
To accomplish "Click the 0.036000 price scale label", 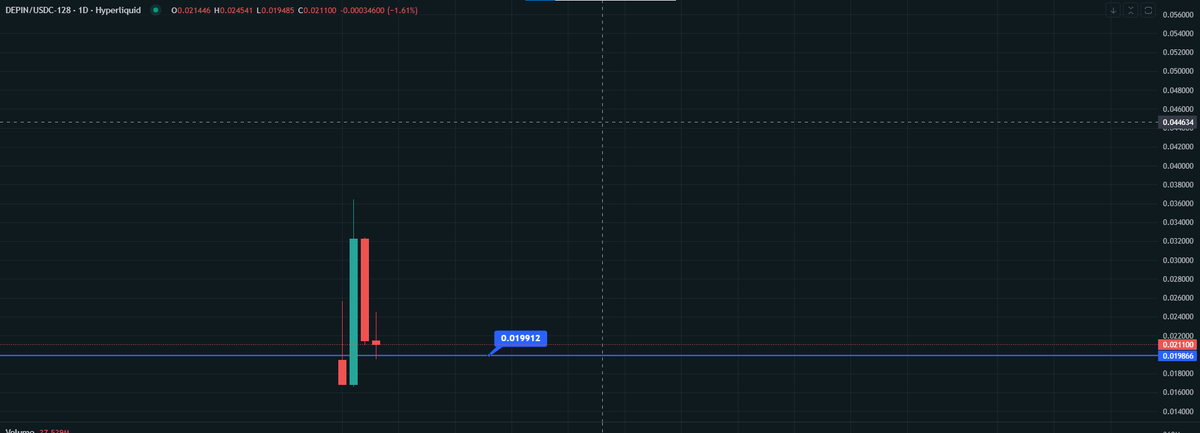I will point(1178,203).
